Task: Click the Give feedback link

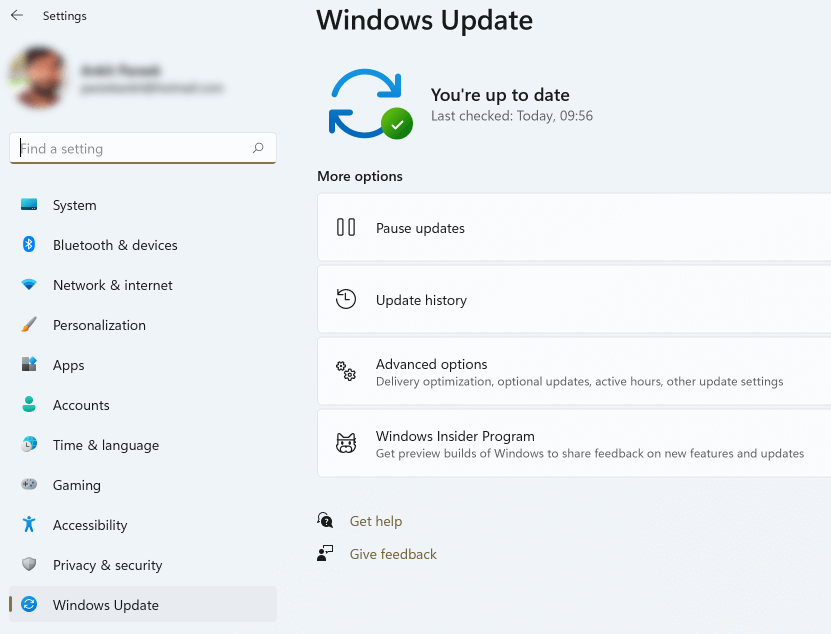Action: (392, 554)
